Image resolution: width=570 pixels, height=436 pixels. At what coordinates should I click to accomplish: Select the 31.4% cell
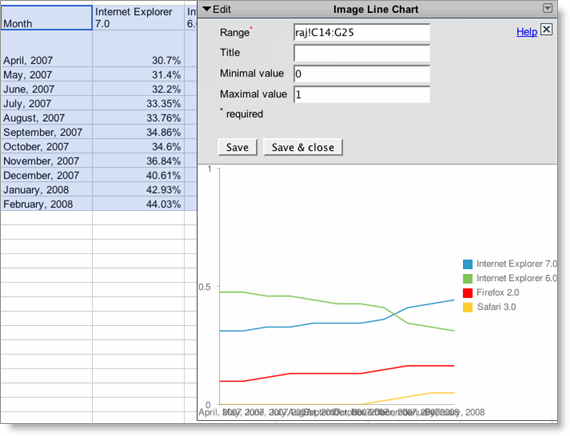[x=139, y=75]
